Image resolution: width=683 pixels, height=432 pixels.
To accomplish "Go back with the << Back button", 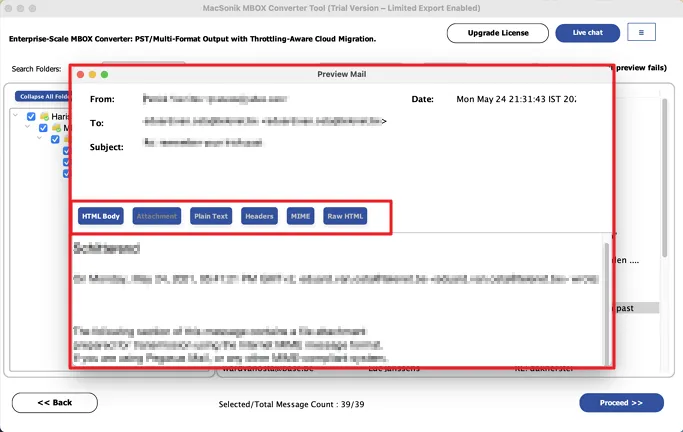I will point(55,403).
